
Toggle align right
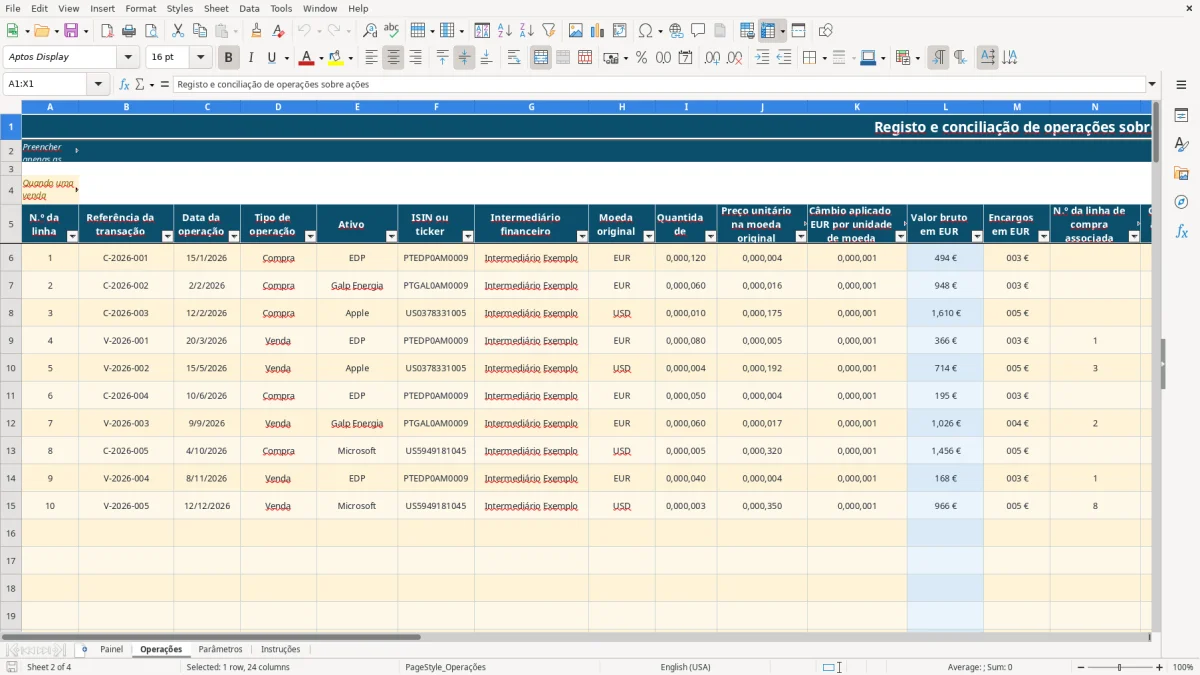tap(415, 58)
